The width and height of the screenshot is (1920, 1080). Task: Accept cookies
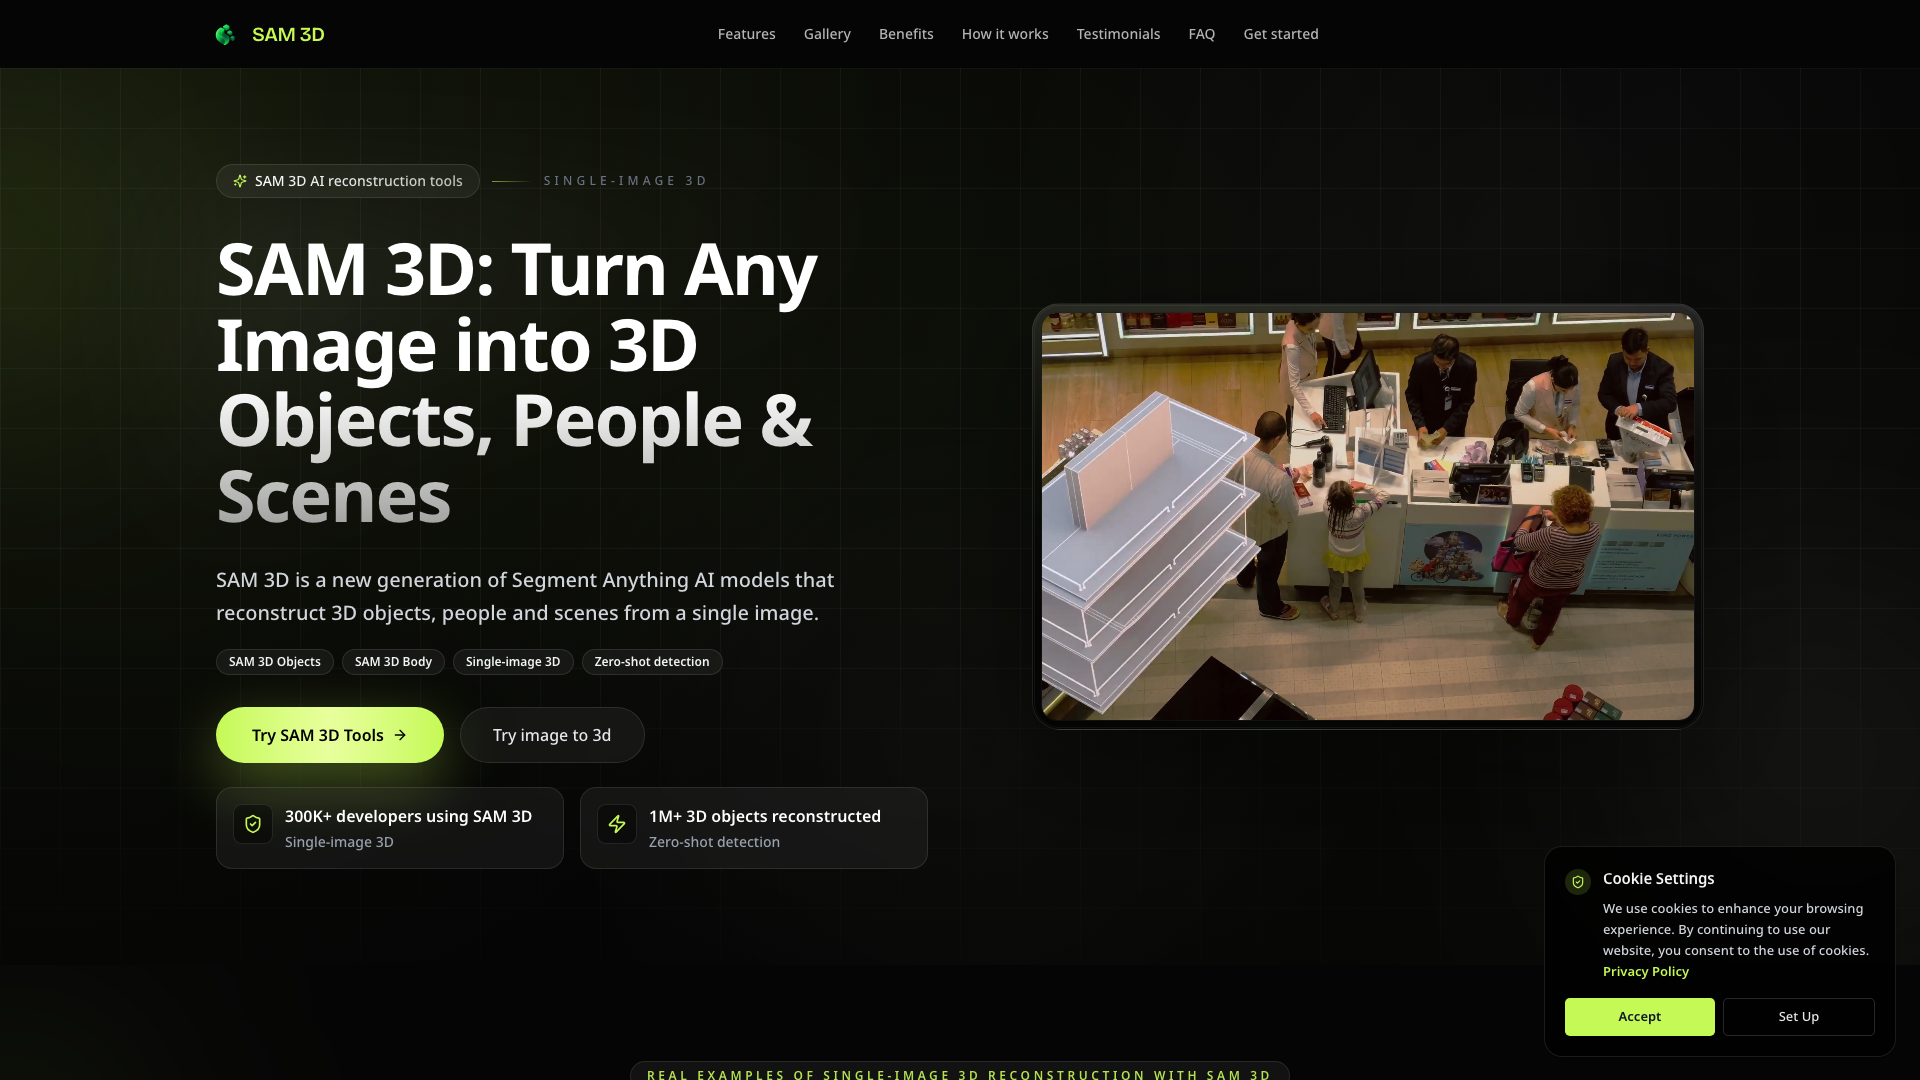click(x=1639, y=1017)
